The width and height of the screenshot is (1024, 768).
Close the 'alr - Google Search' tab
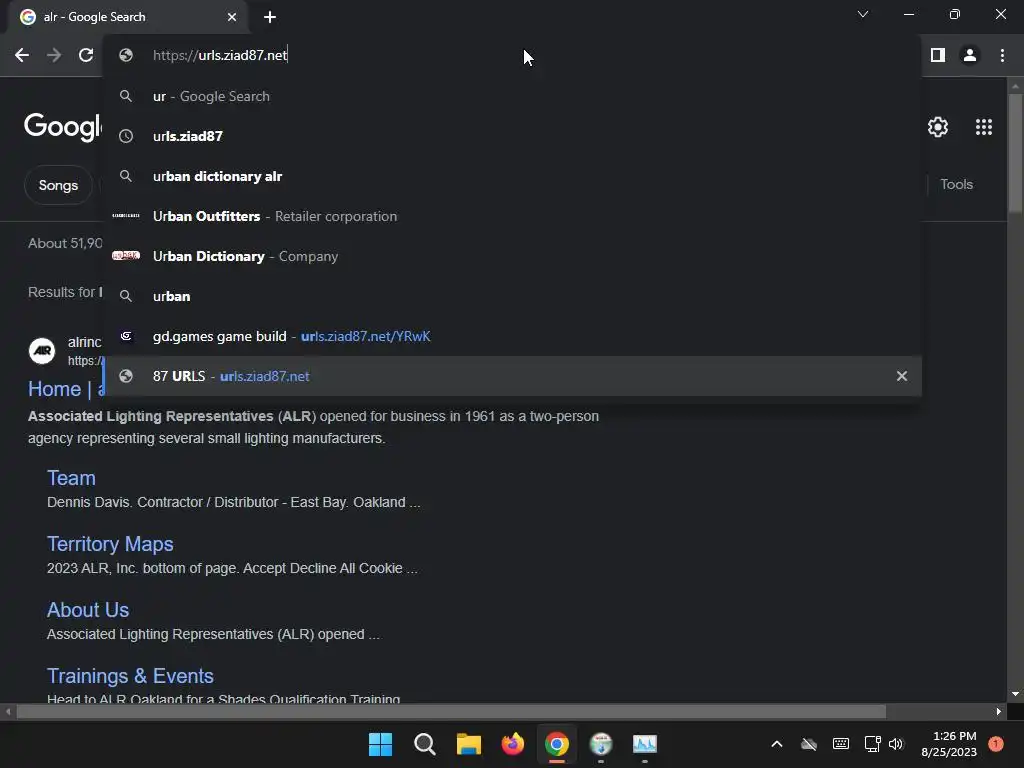click(232, 17)
